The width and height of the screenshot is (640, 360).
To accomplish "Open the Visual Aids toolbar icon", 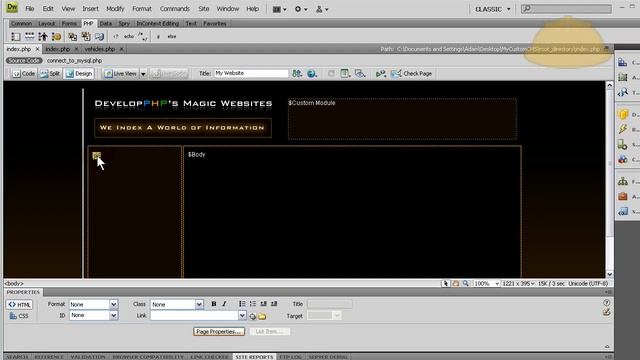I will click(x=360, y=73).
